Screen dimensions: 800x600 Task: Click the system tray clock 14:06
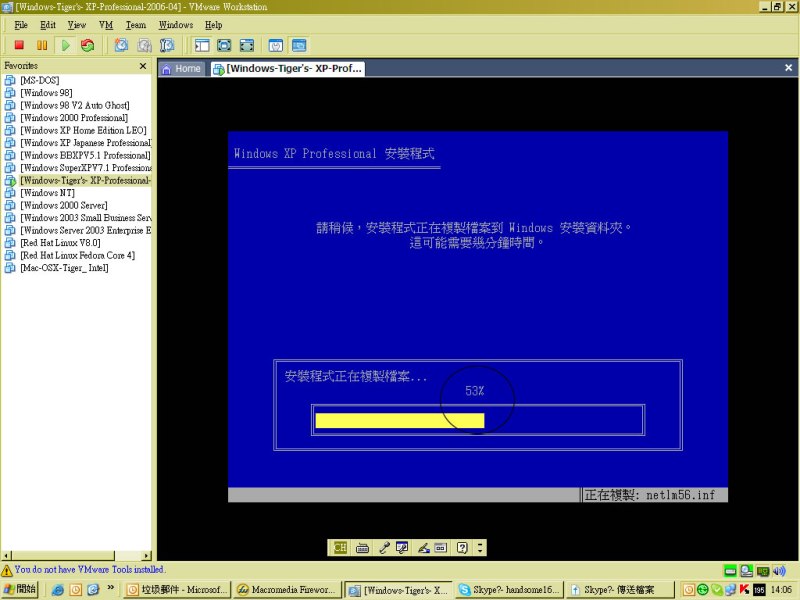[x=782, y=590]
